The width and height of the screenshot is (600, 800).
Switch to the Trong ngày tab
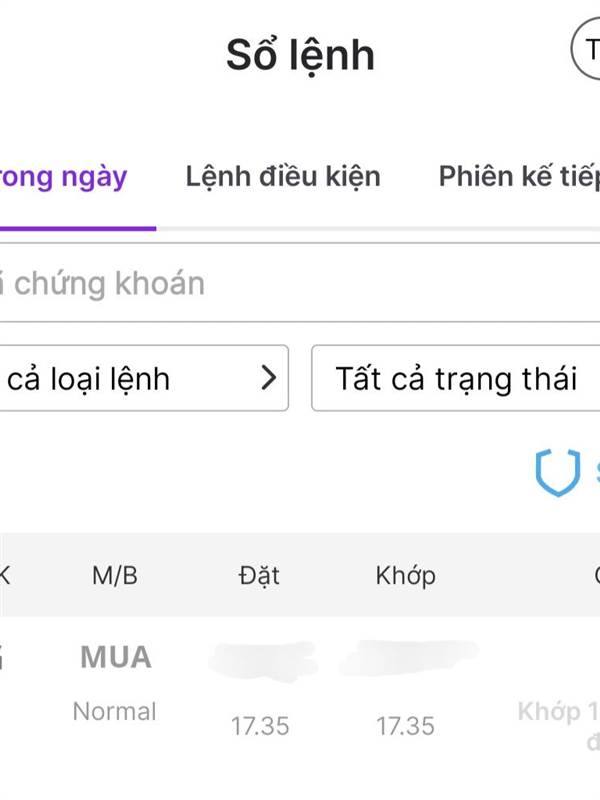click(x=65, y=177)
